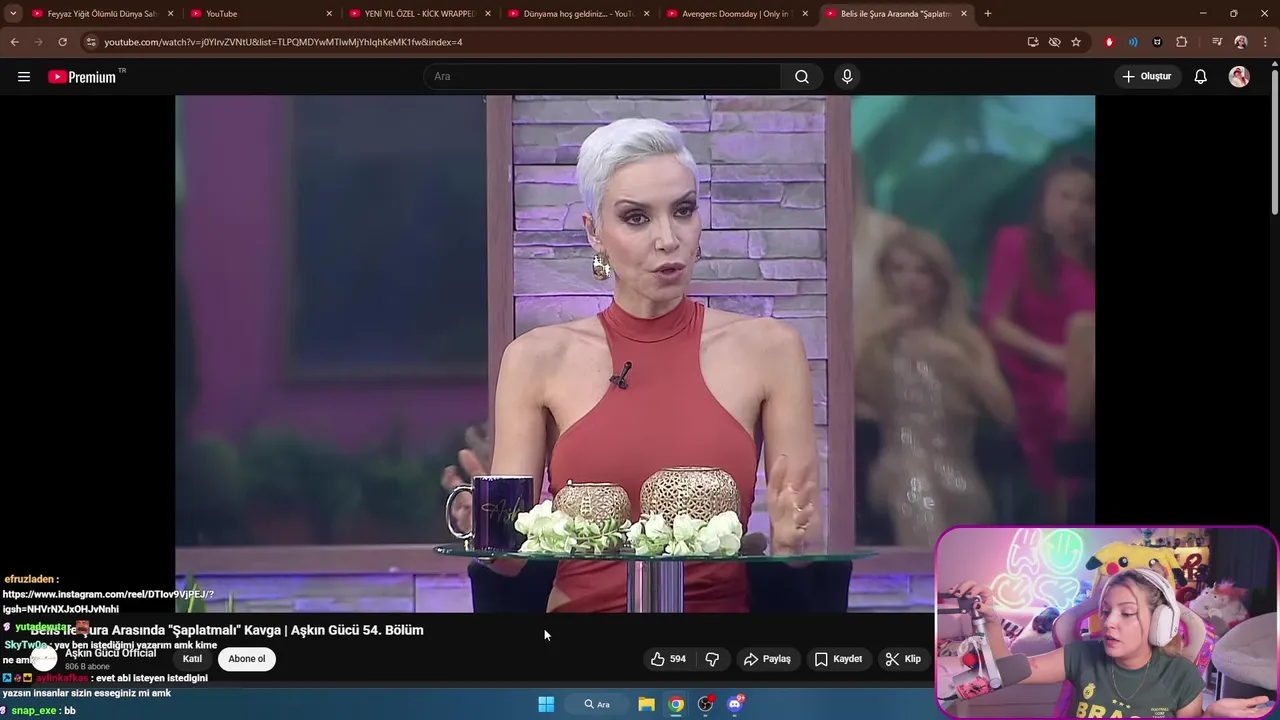Start voice search with microphone icon
1280x720 pixels.
pos(847,77)
